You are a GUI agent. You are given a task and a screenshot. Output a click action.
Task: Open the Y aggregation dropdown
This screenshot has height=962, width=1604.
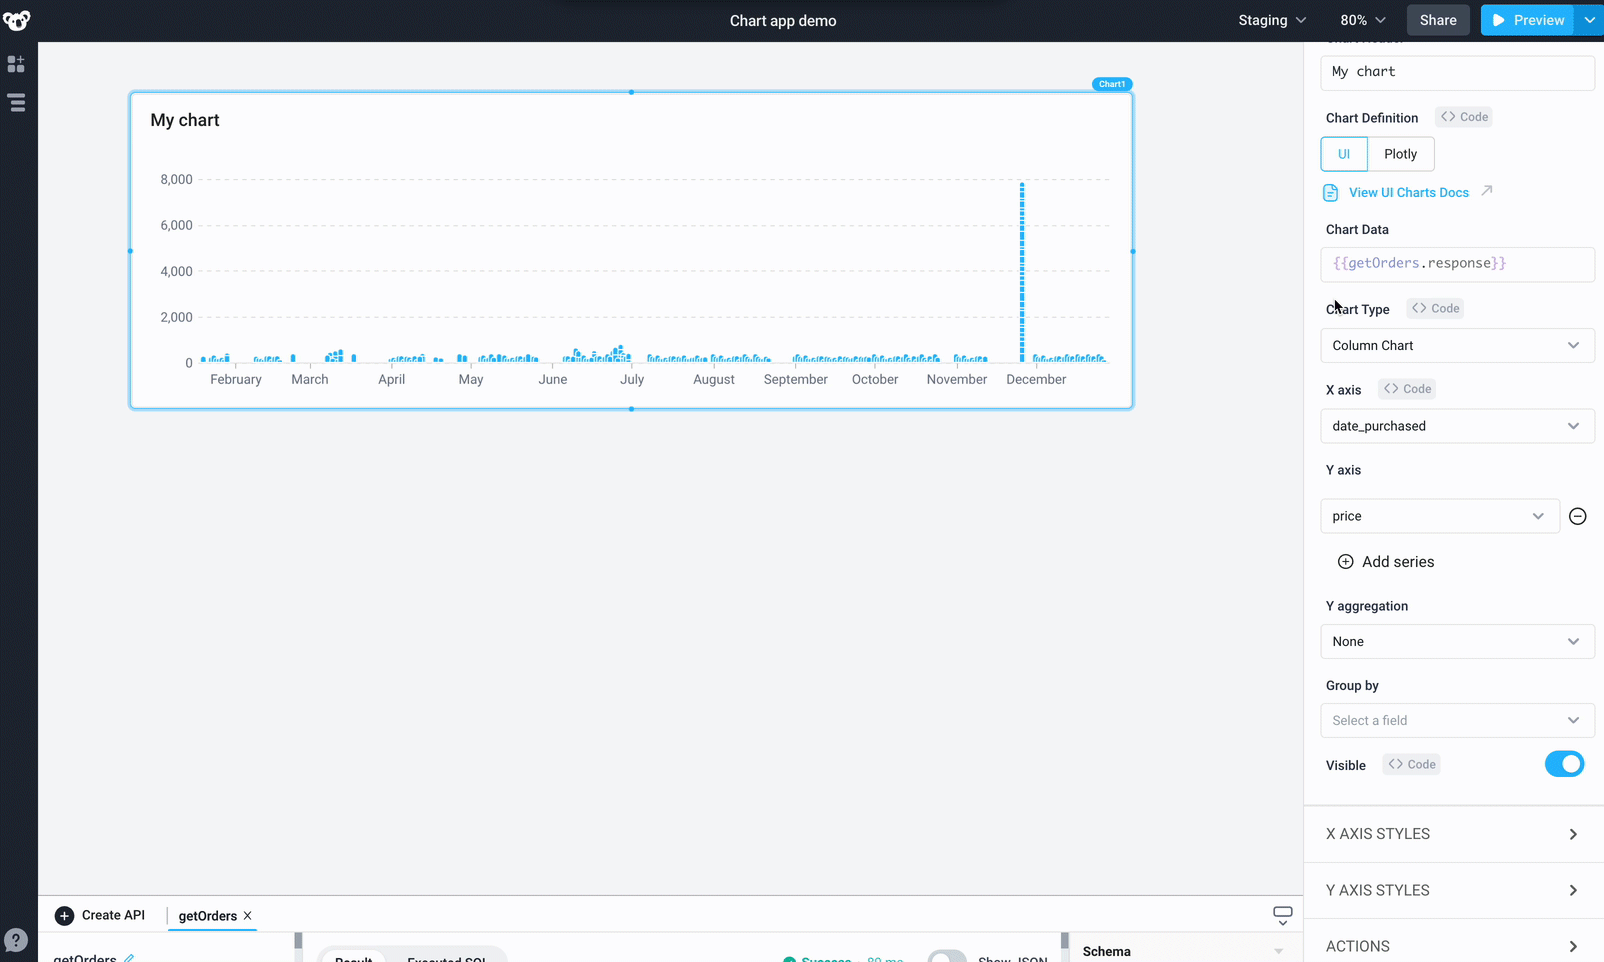[1456, 641]
